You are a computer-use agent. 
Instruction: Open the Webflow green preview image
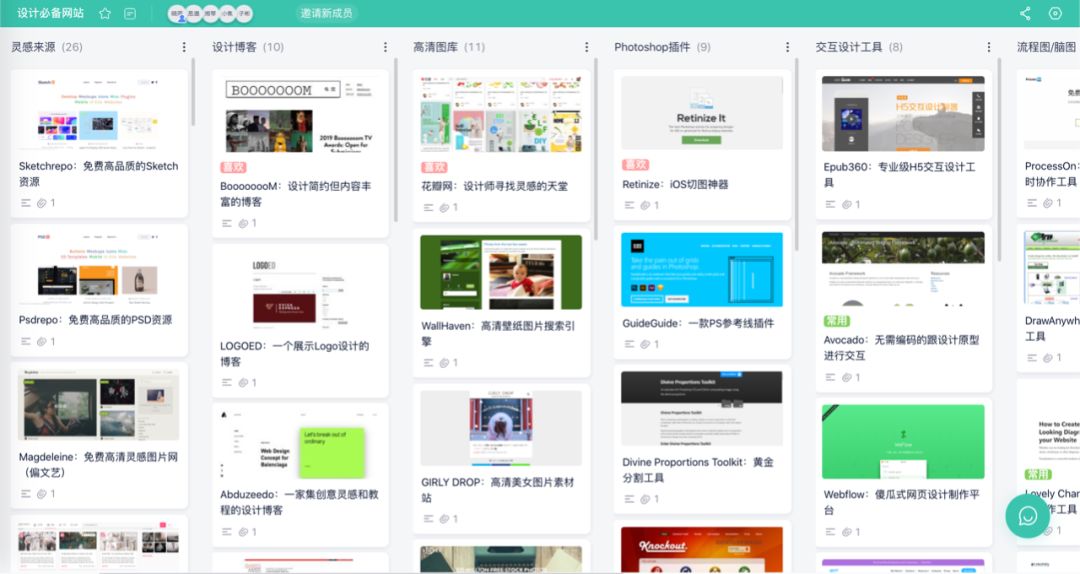tap(903, 442)
